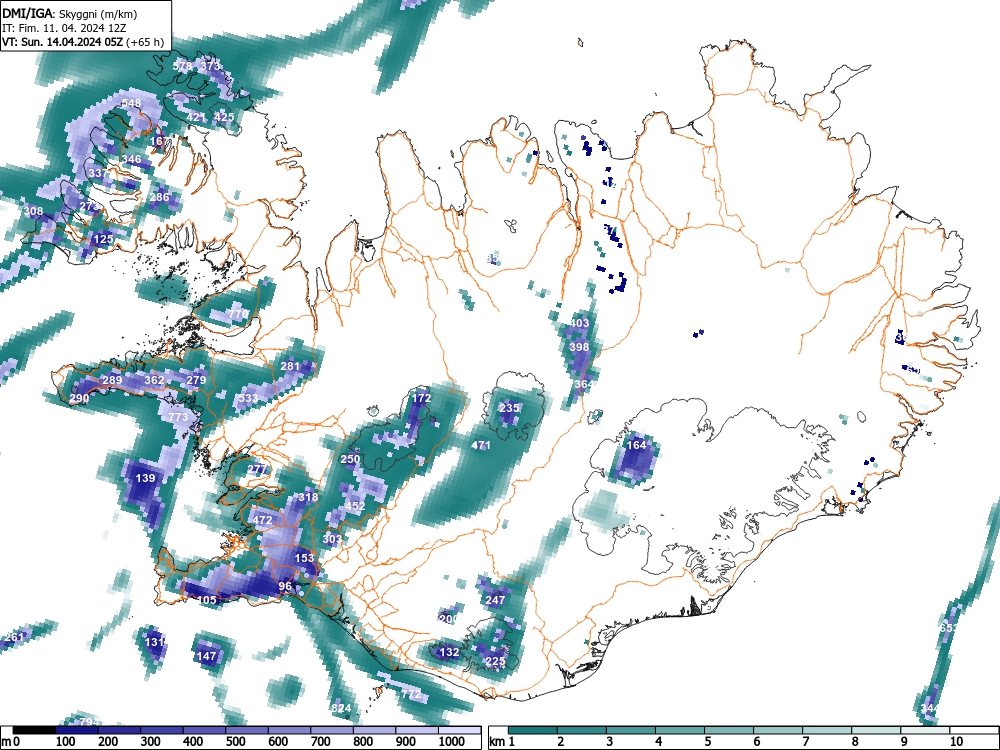
Task: Click the 403 visibility value
Action: 579,323
